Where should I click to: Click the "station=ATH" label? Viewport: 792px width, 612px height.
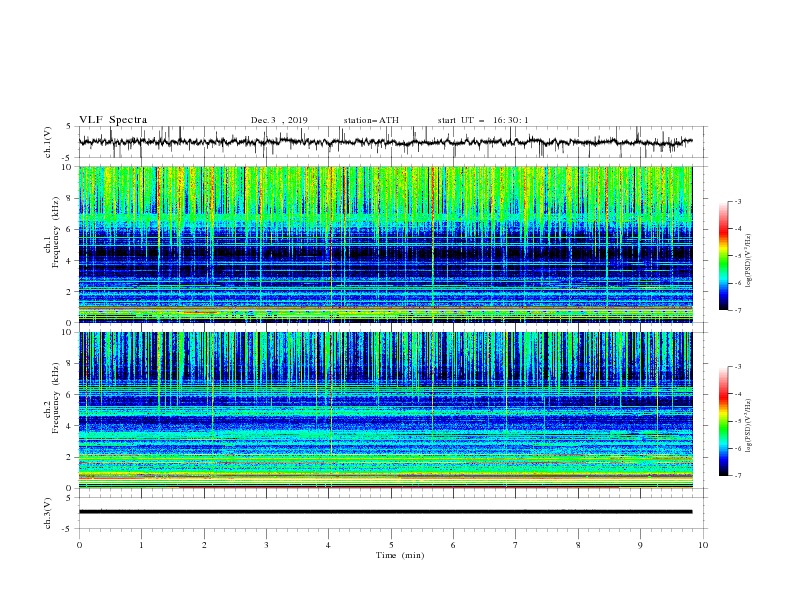(371, 120)
